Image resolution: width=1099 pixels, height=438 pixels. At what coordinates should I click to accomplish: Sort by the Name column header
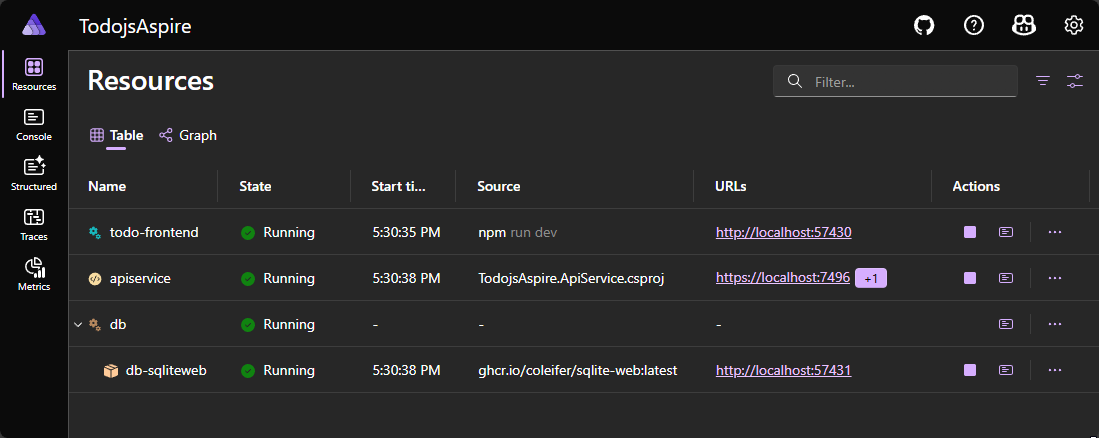tap(107, 186)
